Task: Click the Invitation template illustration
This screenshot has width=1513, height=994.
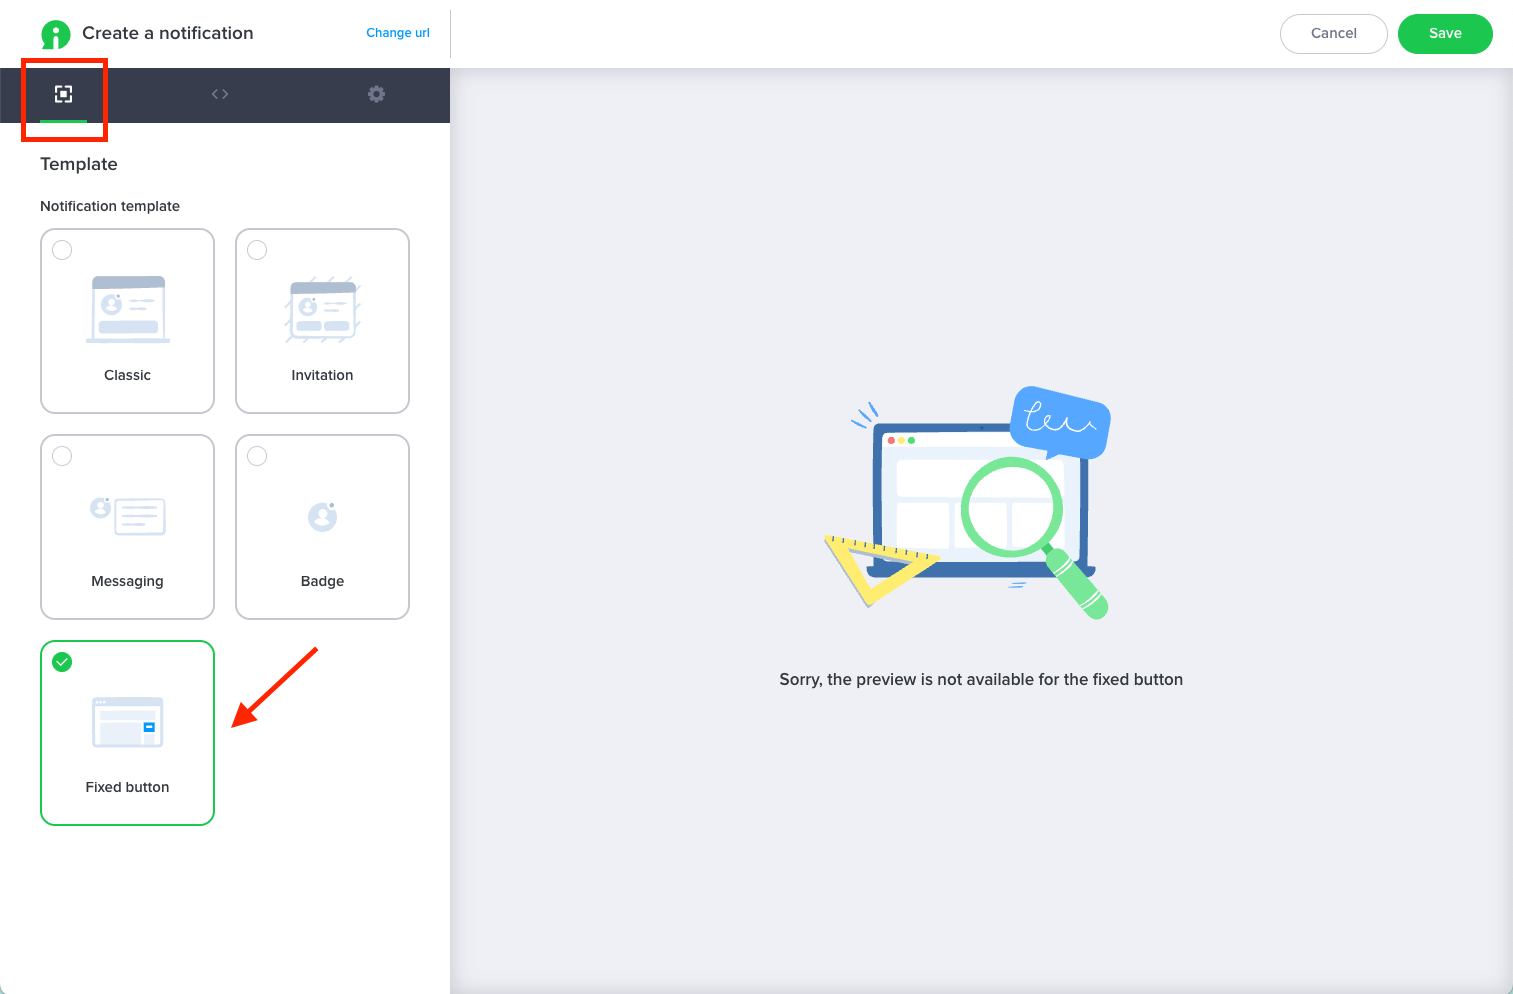Action: [x=322, y=310]
